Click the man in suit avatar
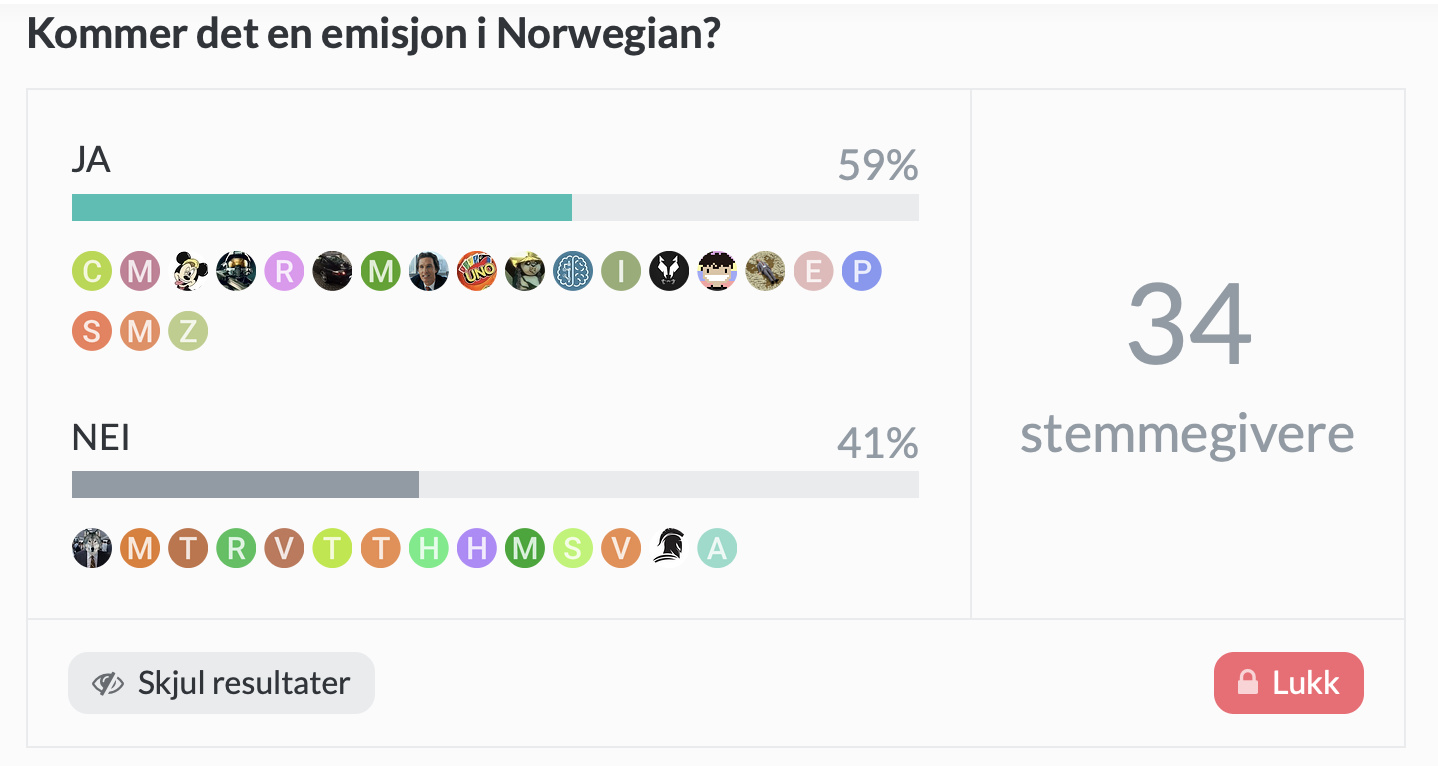Image resolution: width=1438 pixels, height=766 pixels. pyautogui.click(x=429, y=271)
